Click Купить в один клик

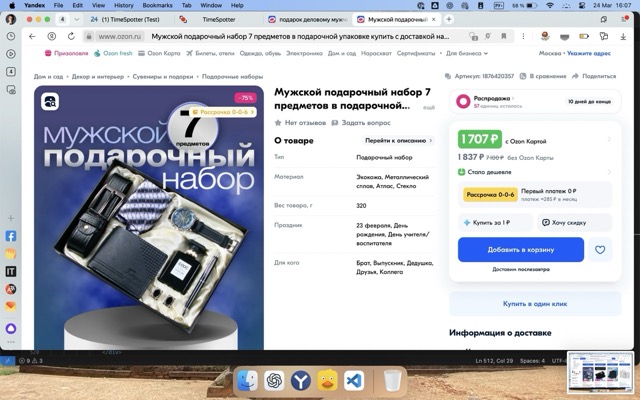535,304
